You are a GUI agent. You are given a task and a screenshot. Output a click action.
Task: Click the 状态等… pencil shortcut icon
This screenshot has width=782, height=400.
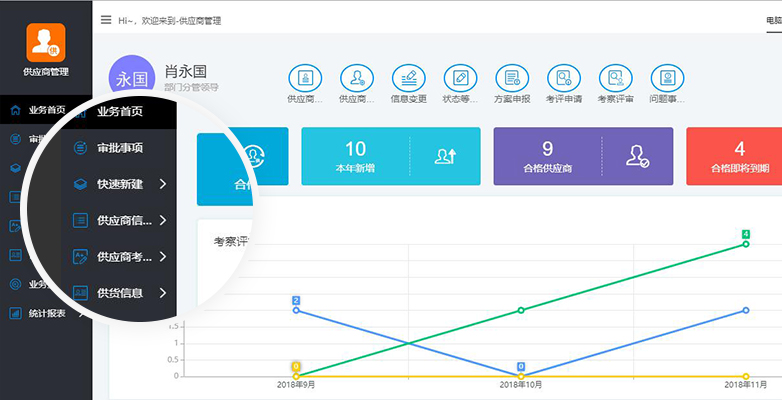click(x=460, y=78)
